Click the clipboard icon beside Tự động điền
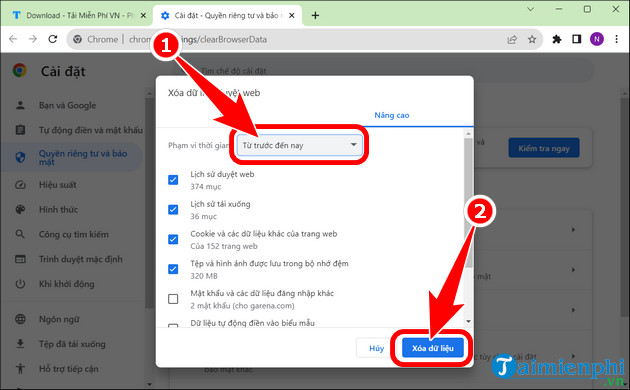This screenshot has height=390, width=630. (x=20, y=130)
